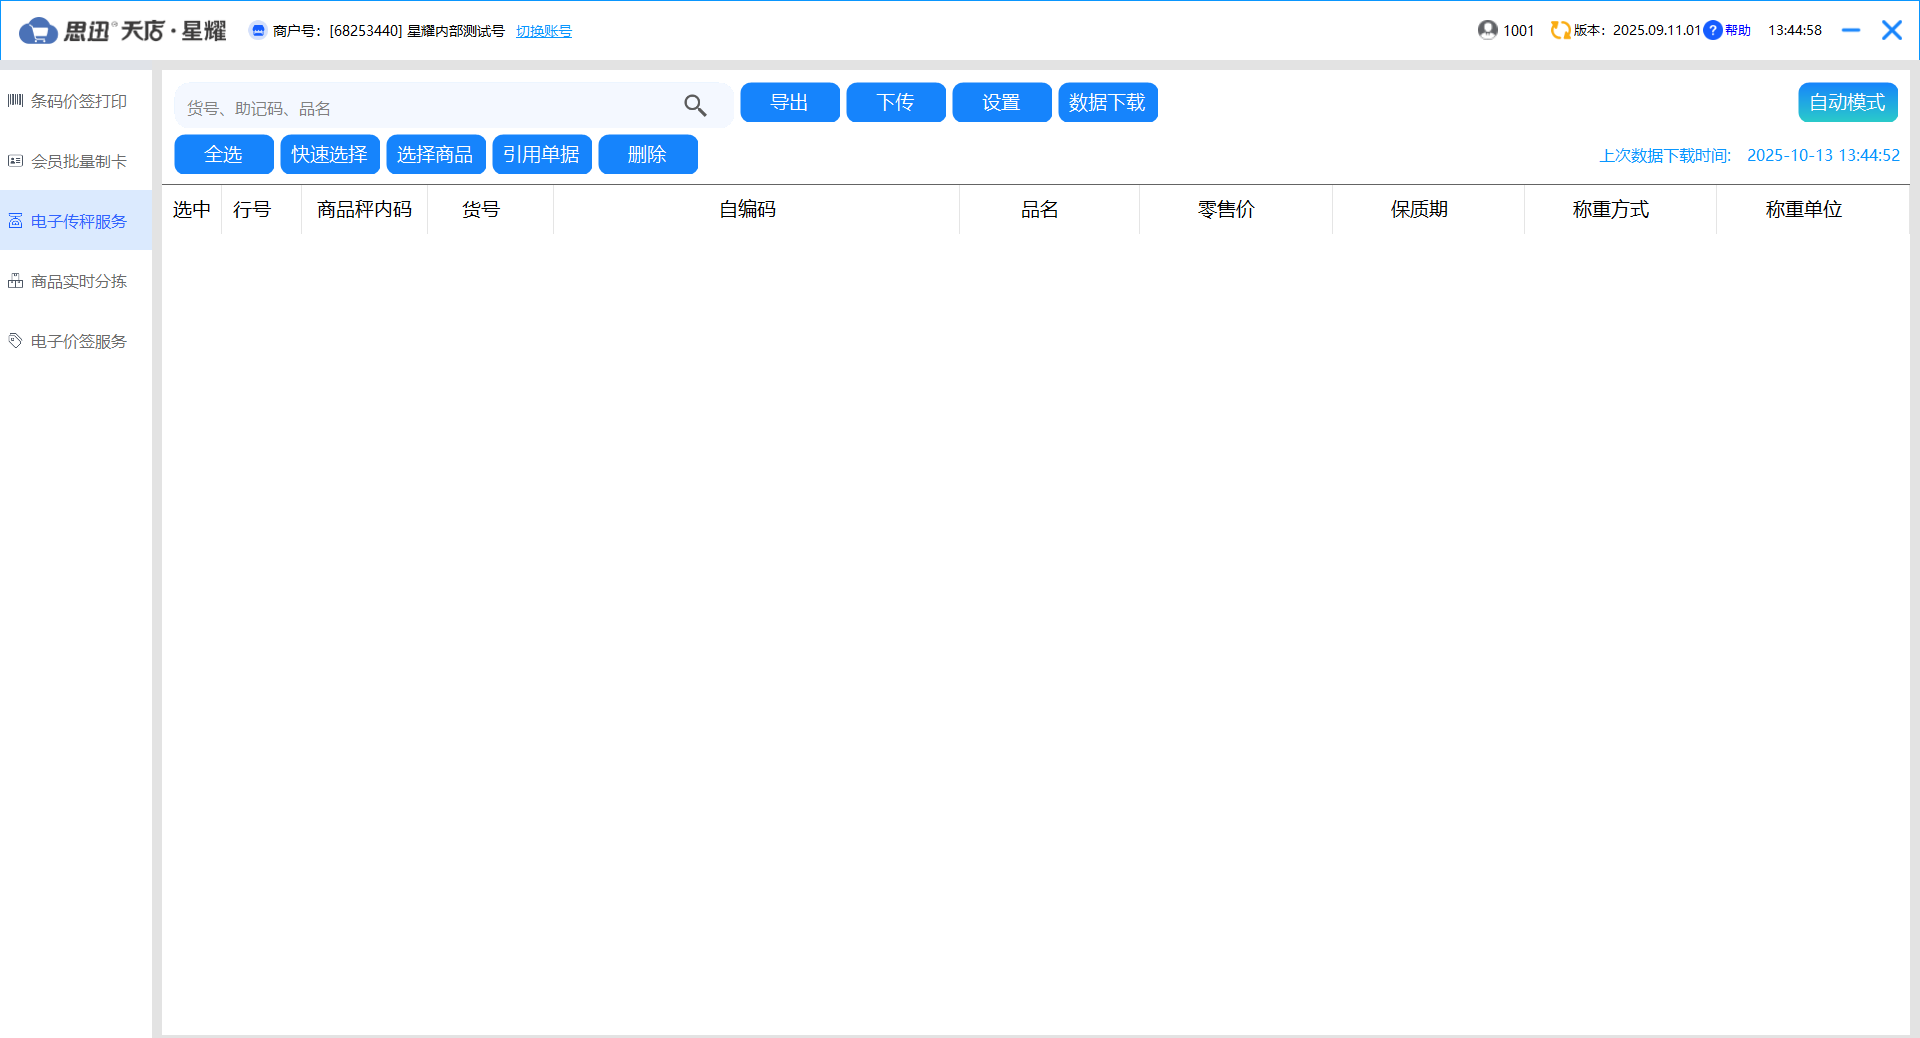Screen dimensions: 1920x1038
Task: Switch to 条码价签打印 in sidebar
Action: point(78,101)
